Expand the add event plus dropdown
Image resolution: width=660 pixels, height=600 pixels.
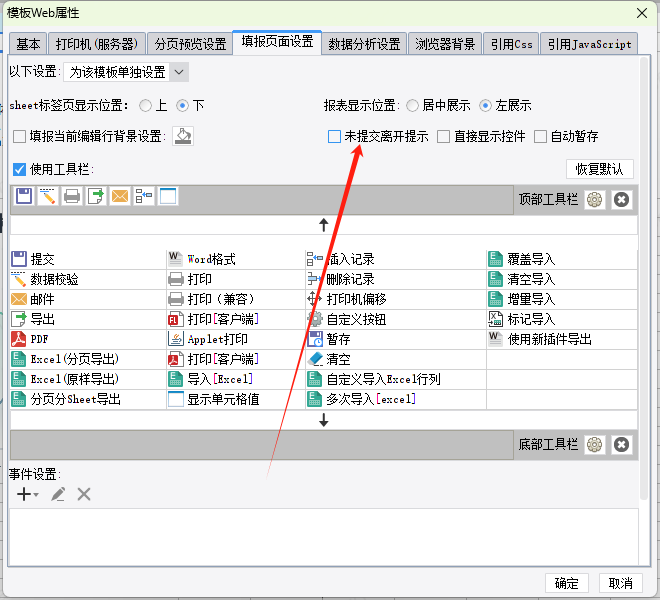(28, 494)
